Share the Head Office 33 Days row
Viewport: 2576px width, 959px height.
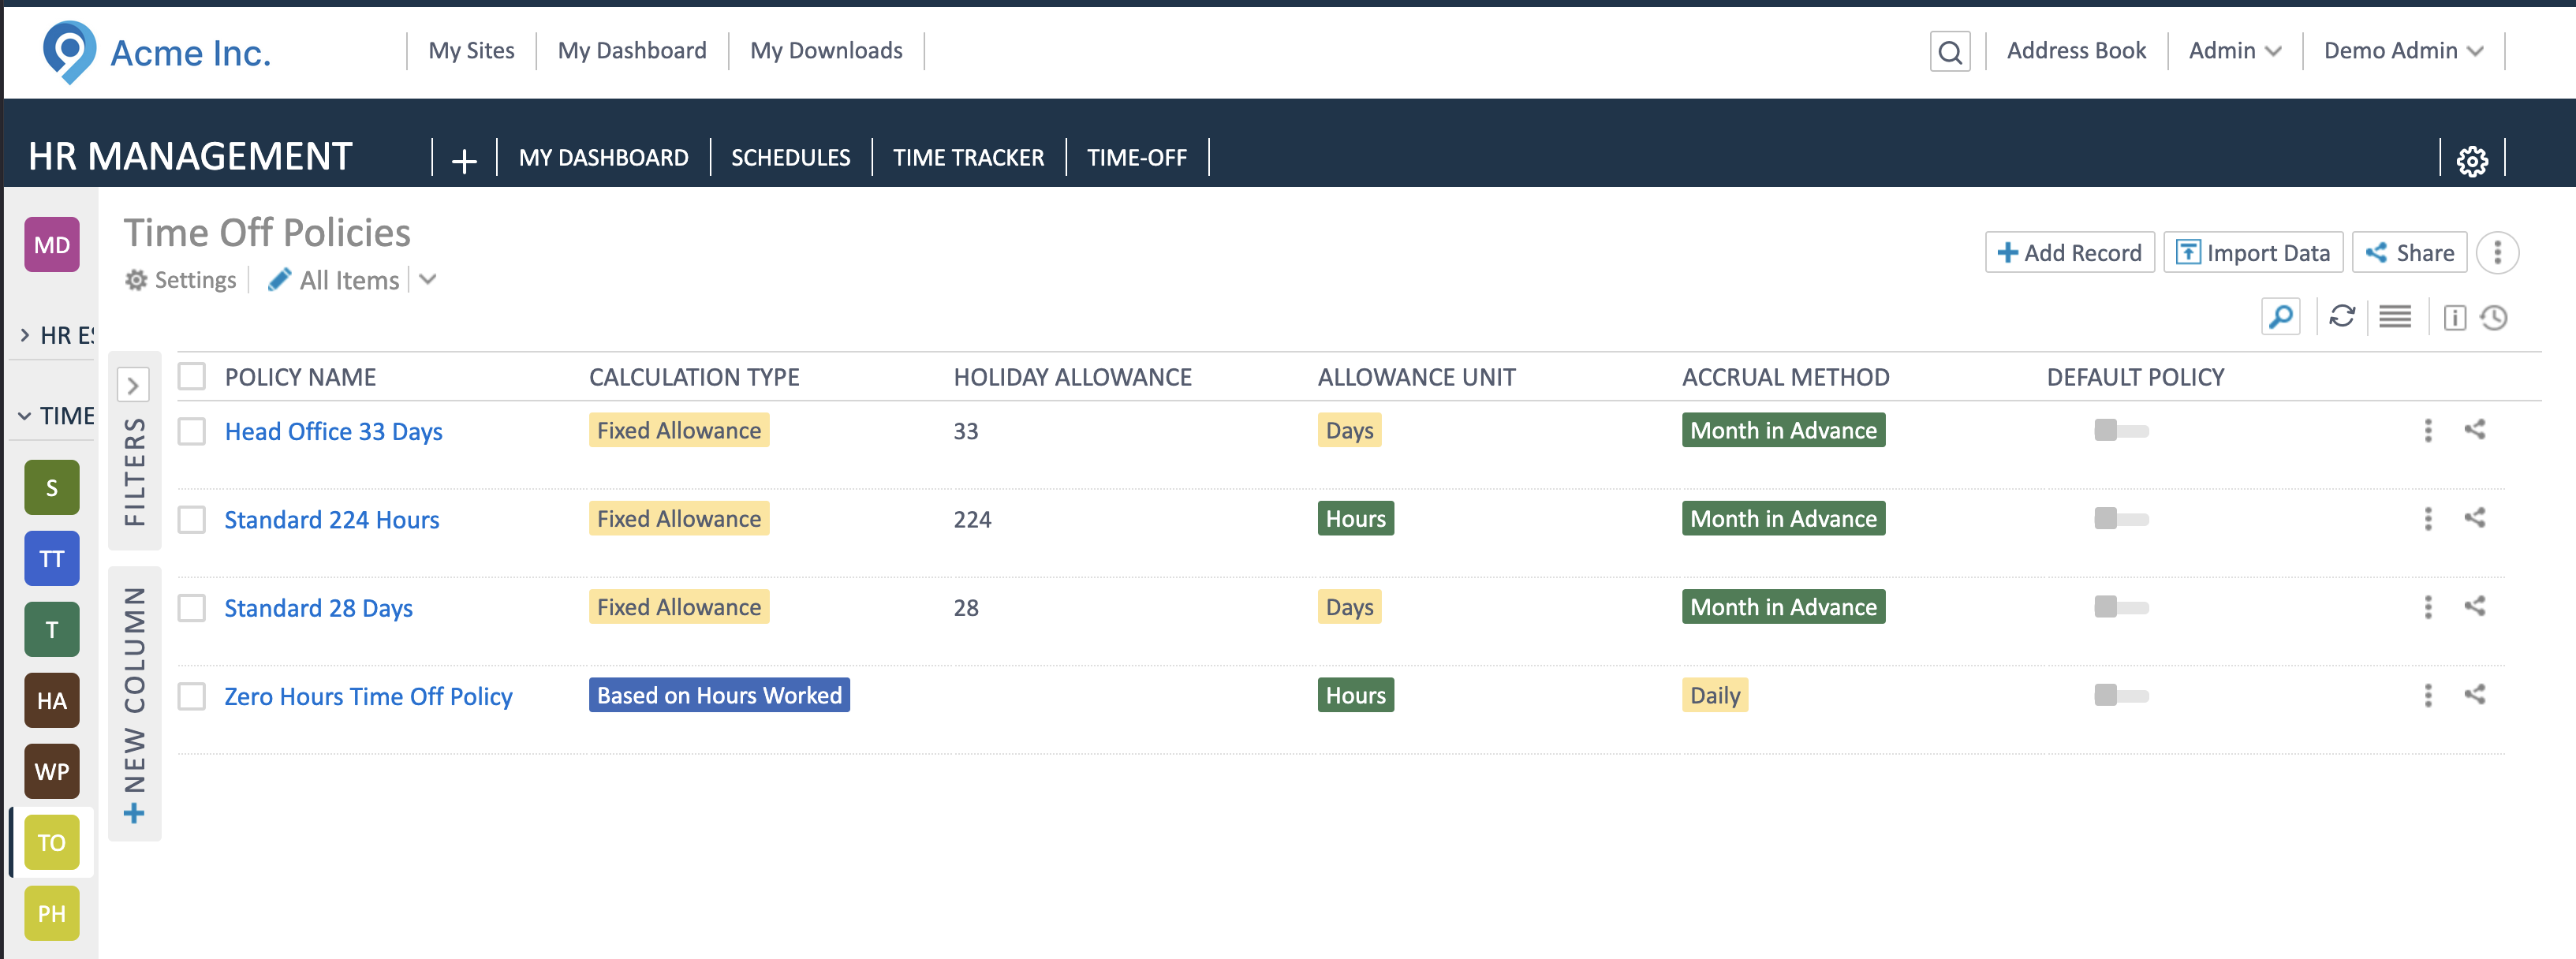pos(2474,430)
